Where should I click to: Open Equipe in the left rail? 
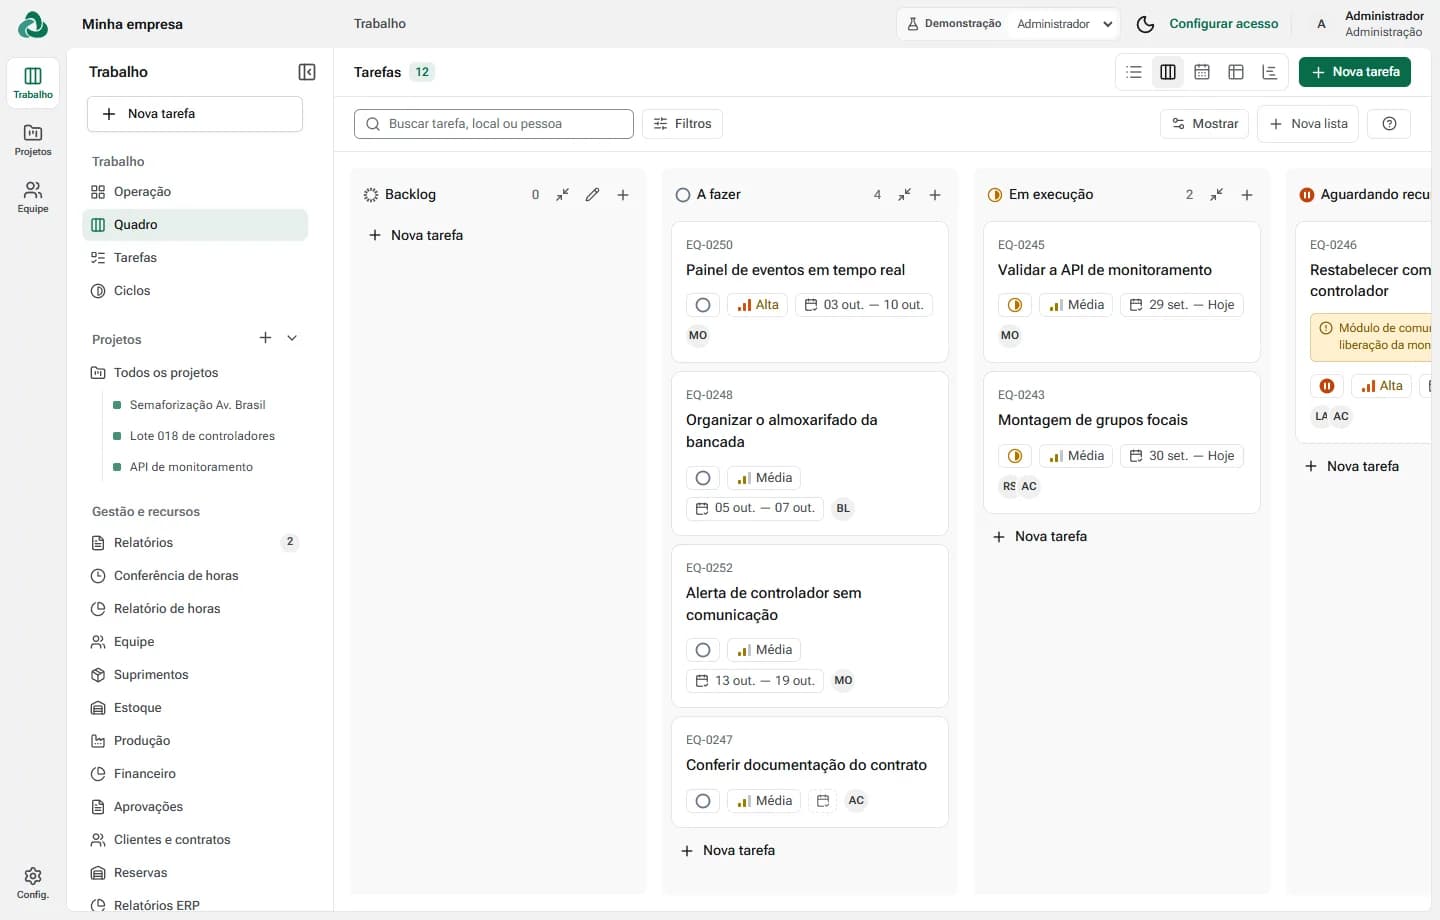tap(33, 197)
